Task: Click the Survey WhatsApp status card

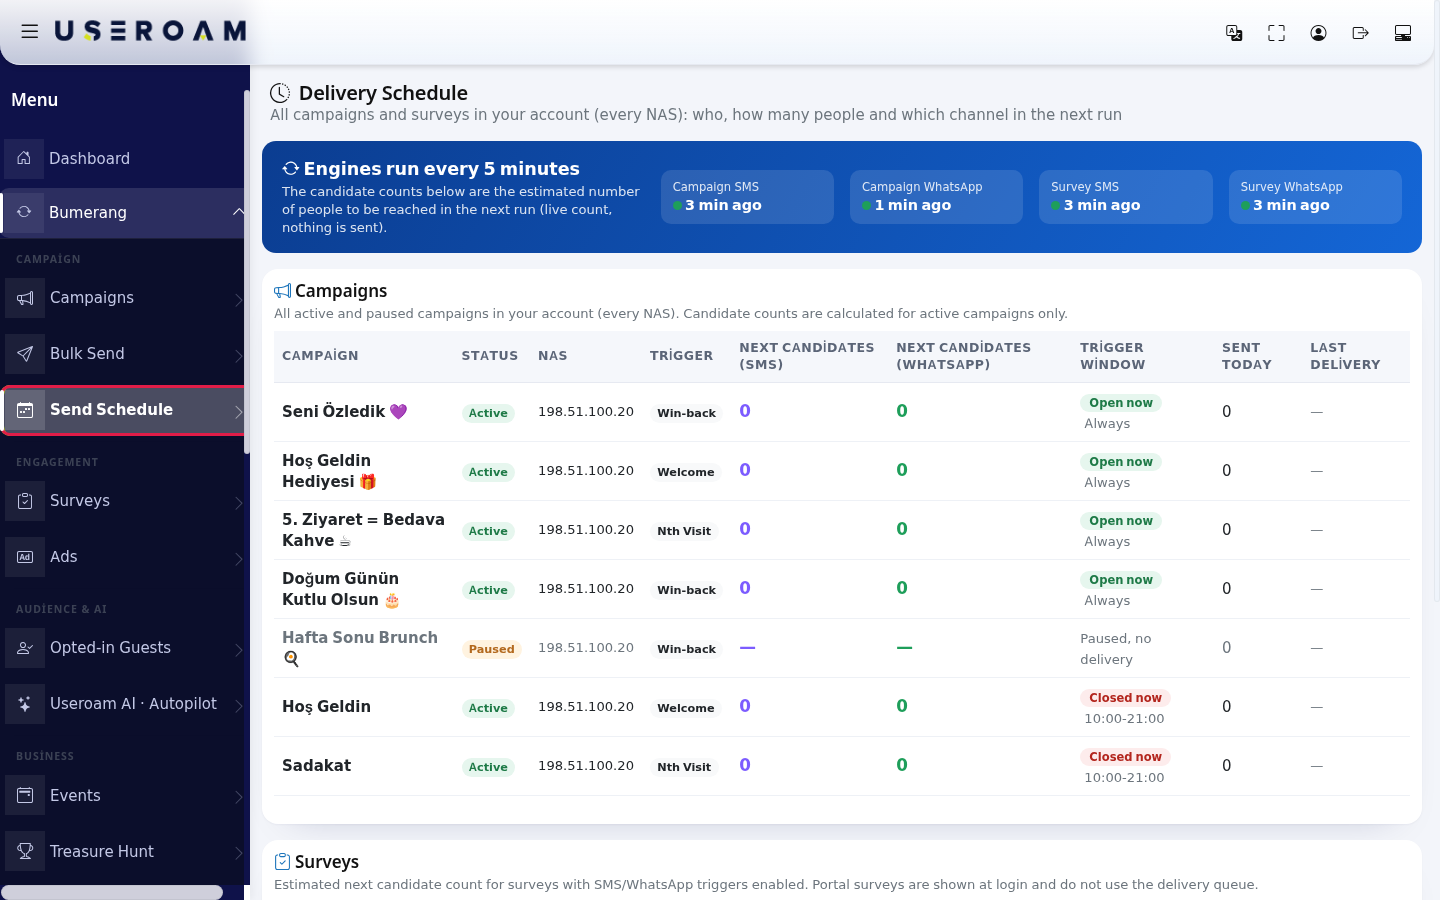Action: (1315, 197)
